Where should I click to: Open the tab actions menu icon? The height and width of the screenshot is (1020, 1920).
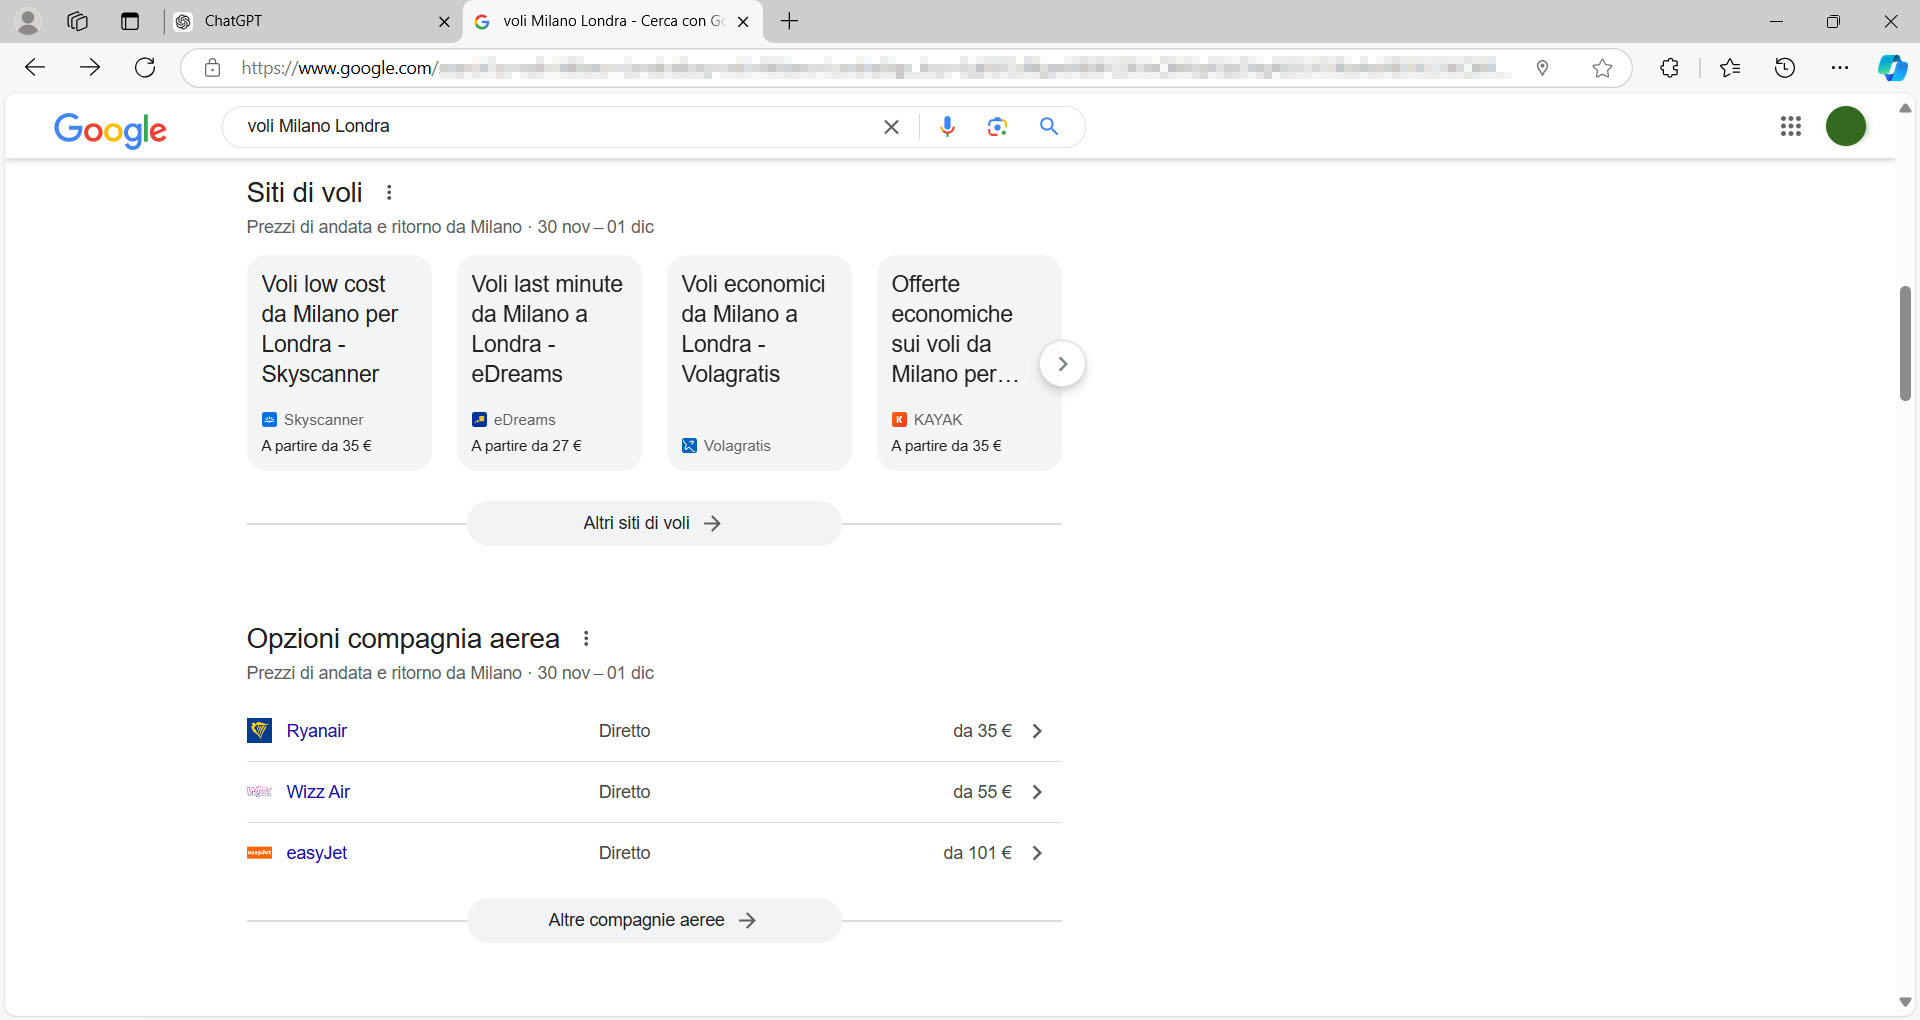pyautogui.click(x=129, y=21)
